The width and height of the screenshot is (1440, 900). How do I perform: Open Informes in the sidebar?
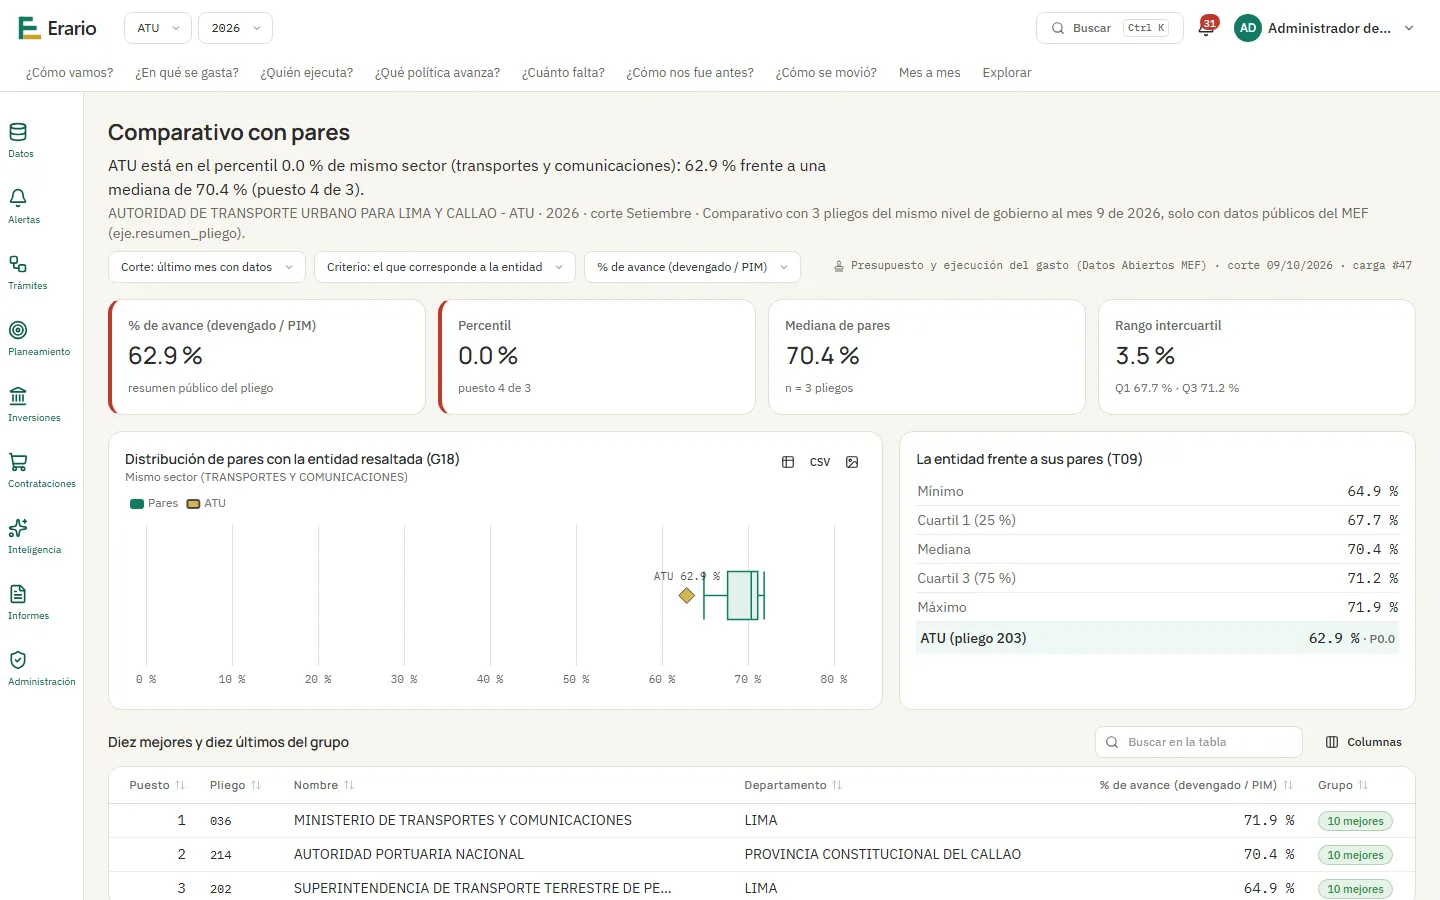(28, 602)
